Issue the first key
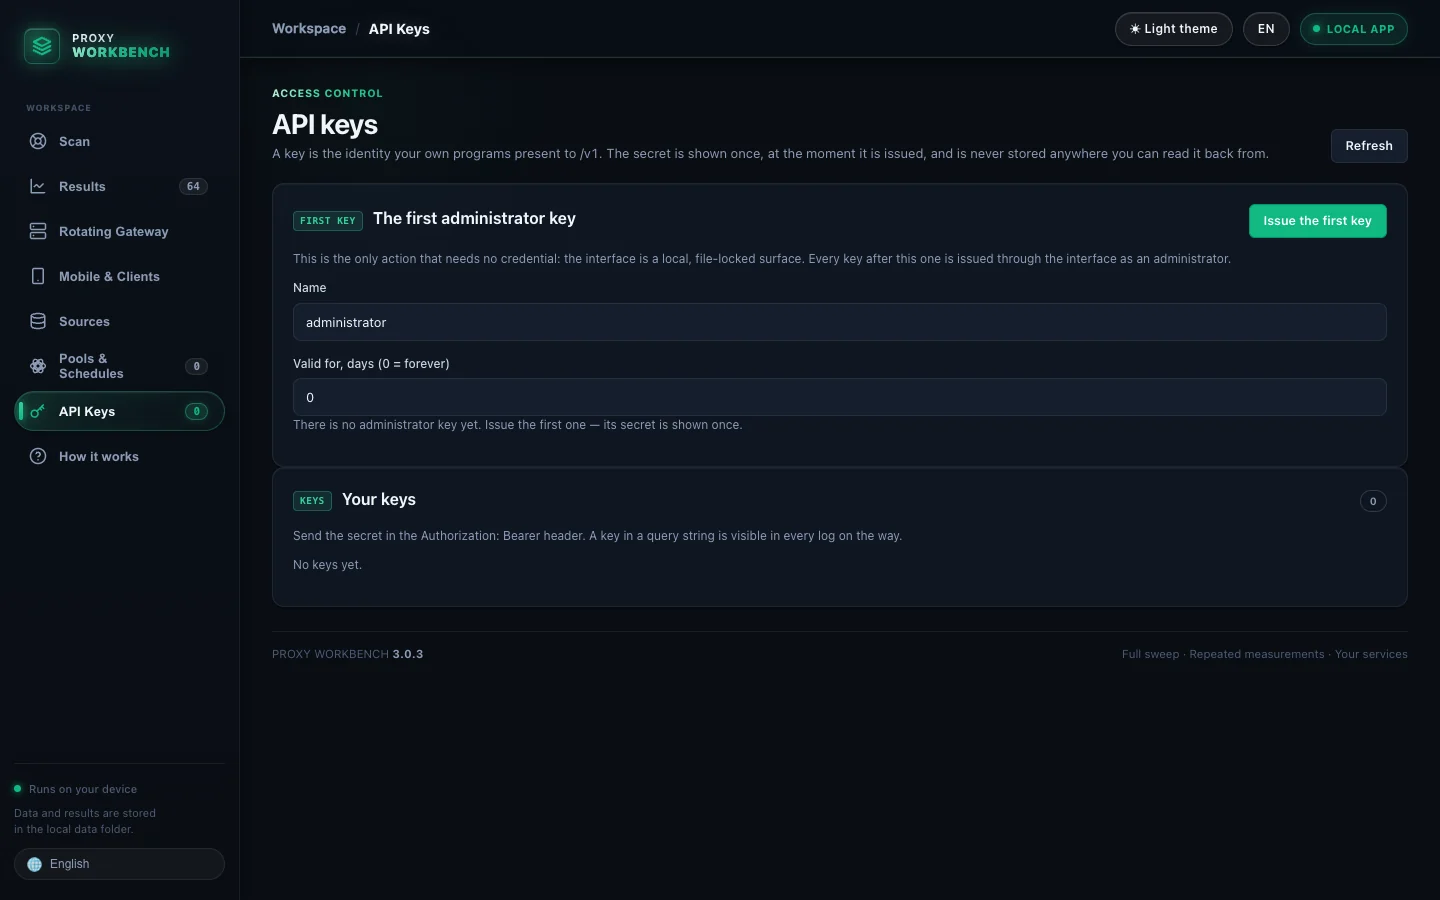 point(1317,221)
